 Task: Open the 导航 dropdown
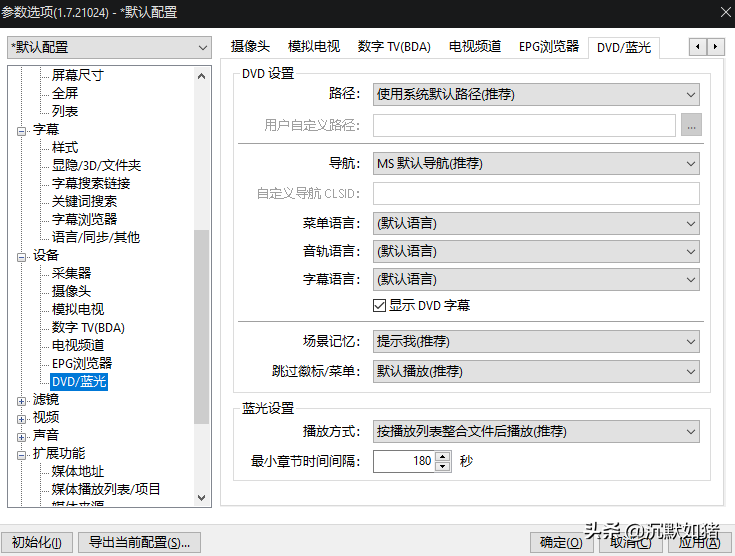pos(536,163)
